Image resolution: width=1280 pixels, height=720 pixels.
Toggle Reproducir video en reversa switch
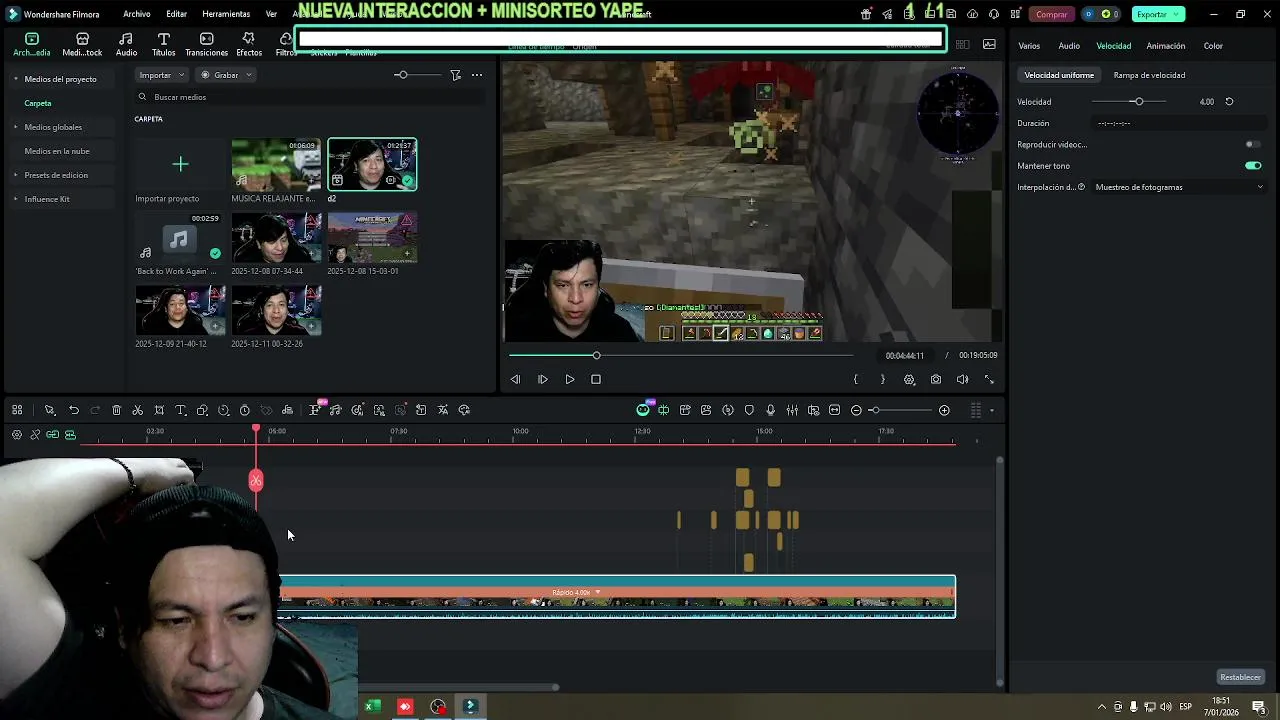[x=1253, y=145]
